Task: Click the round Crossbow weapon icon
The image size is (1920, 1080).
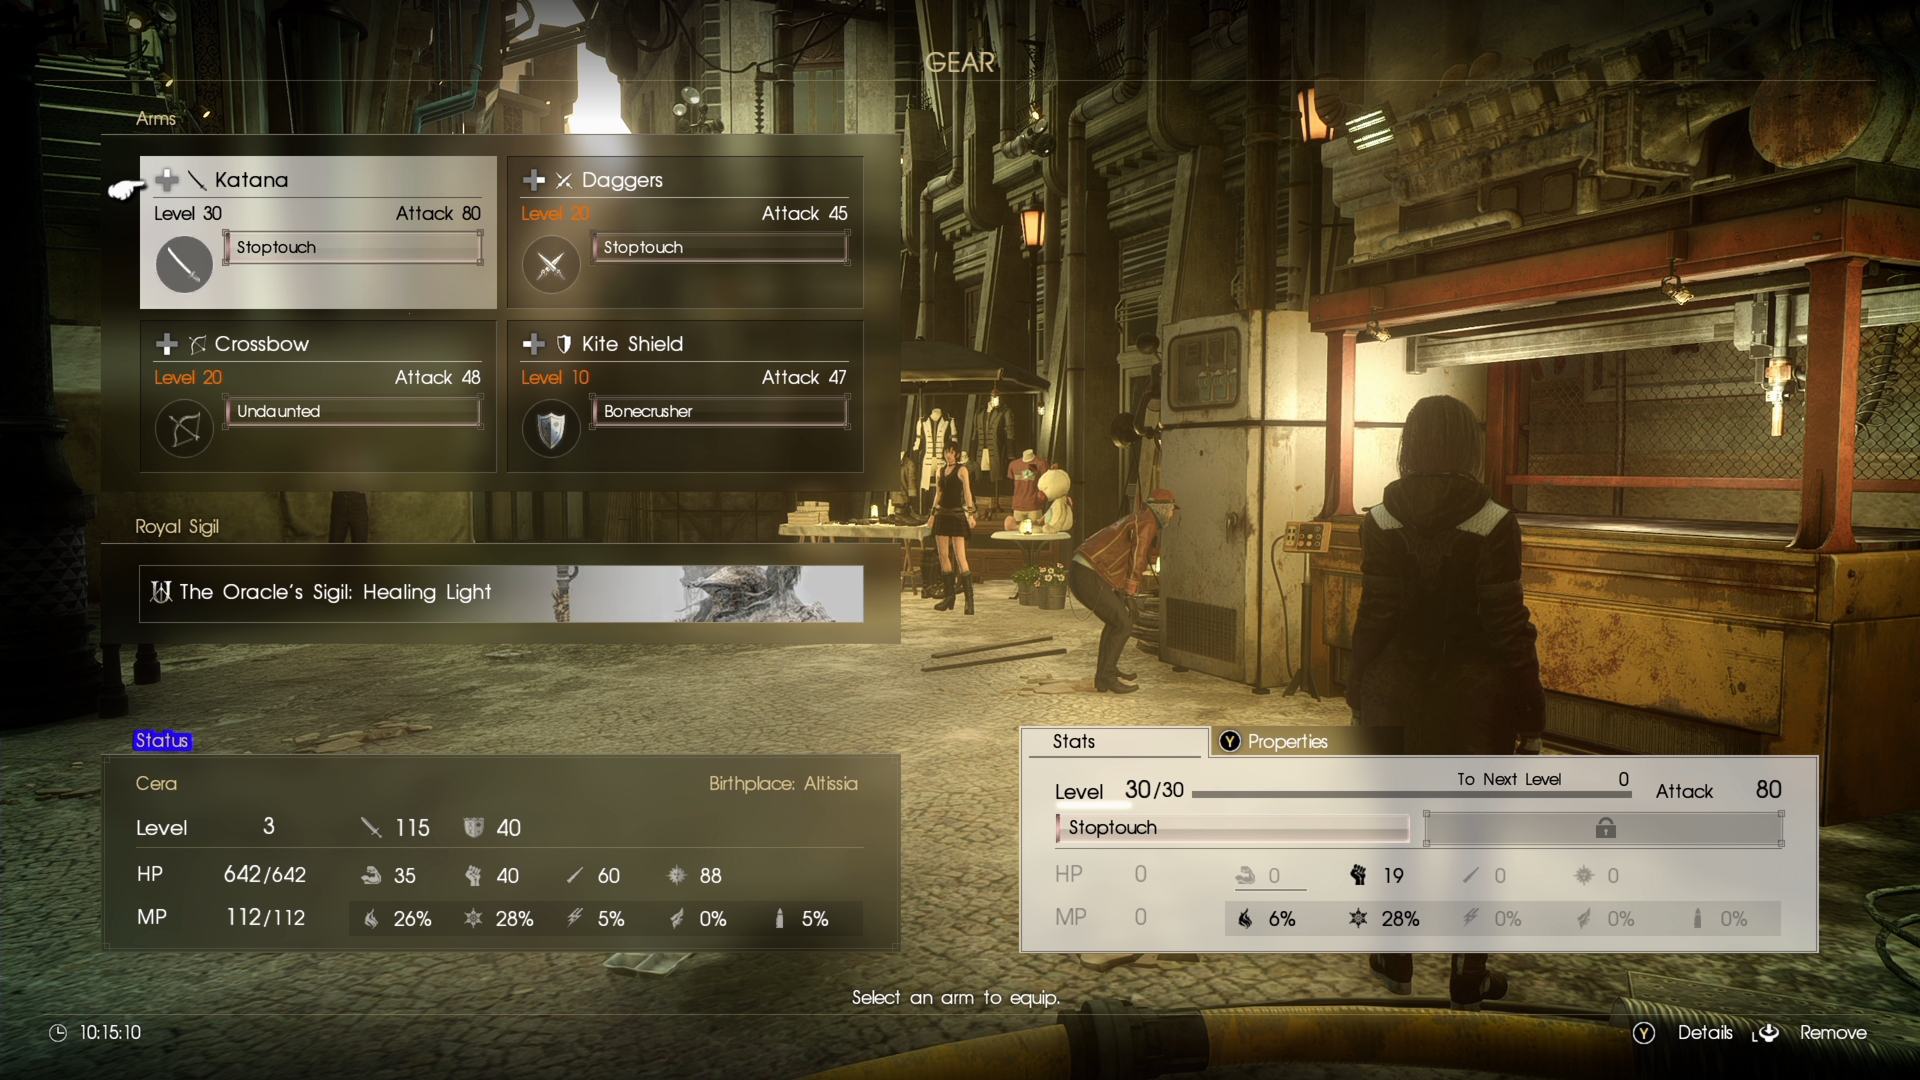Action: (184, 429)
